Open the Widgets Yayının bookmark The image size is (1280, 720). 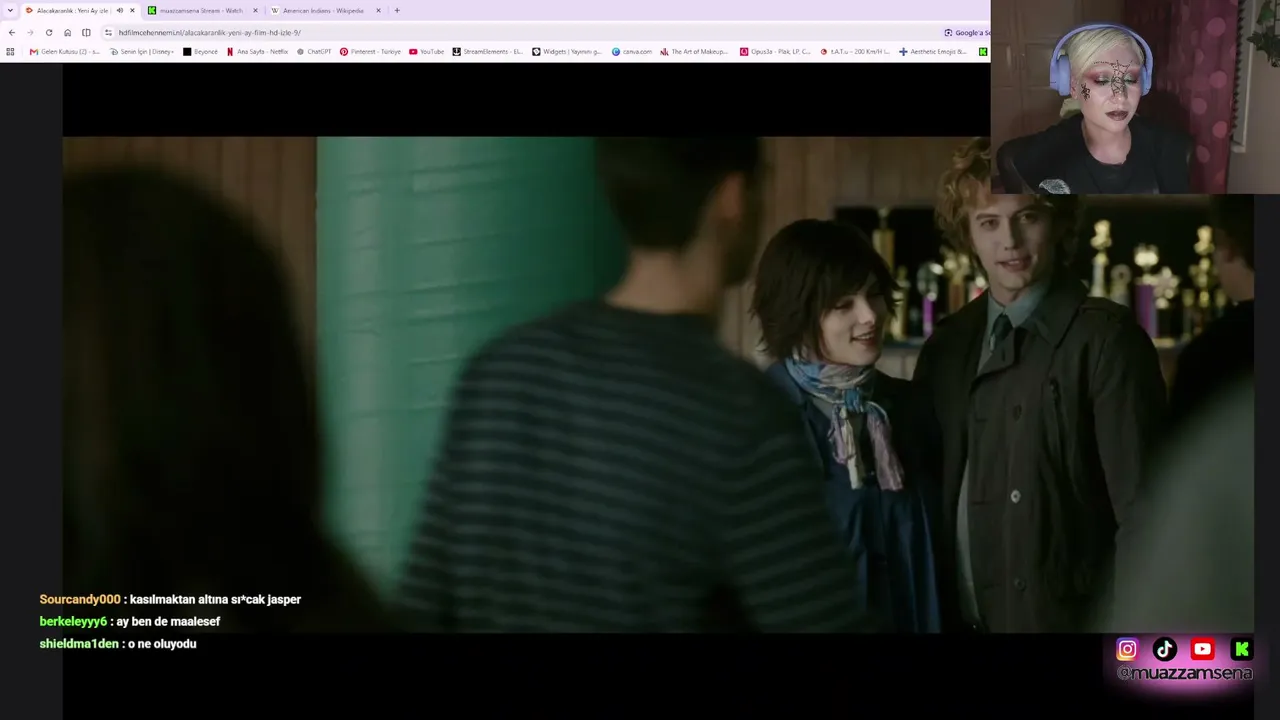click(567, 52)
